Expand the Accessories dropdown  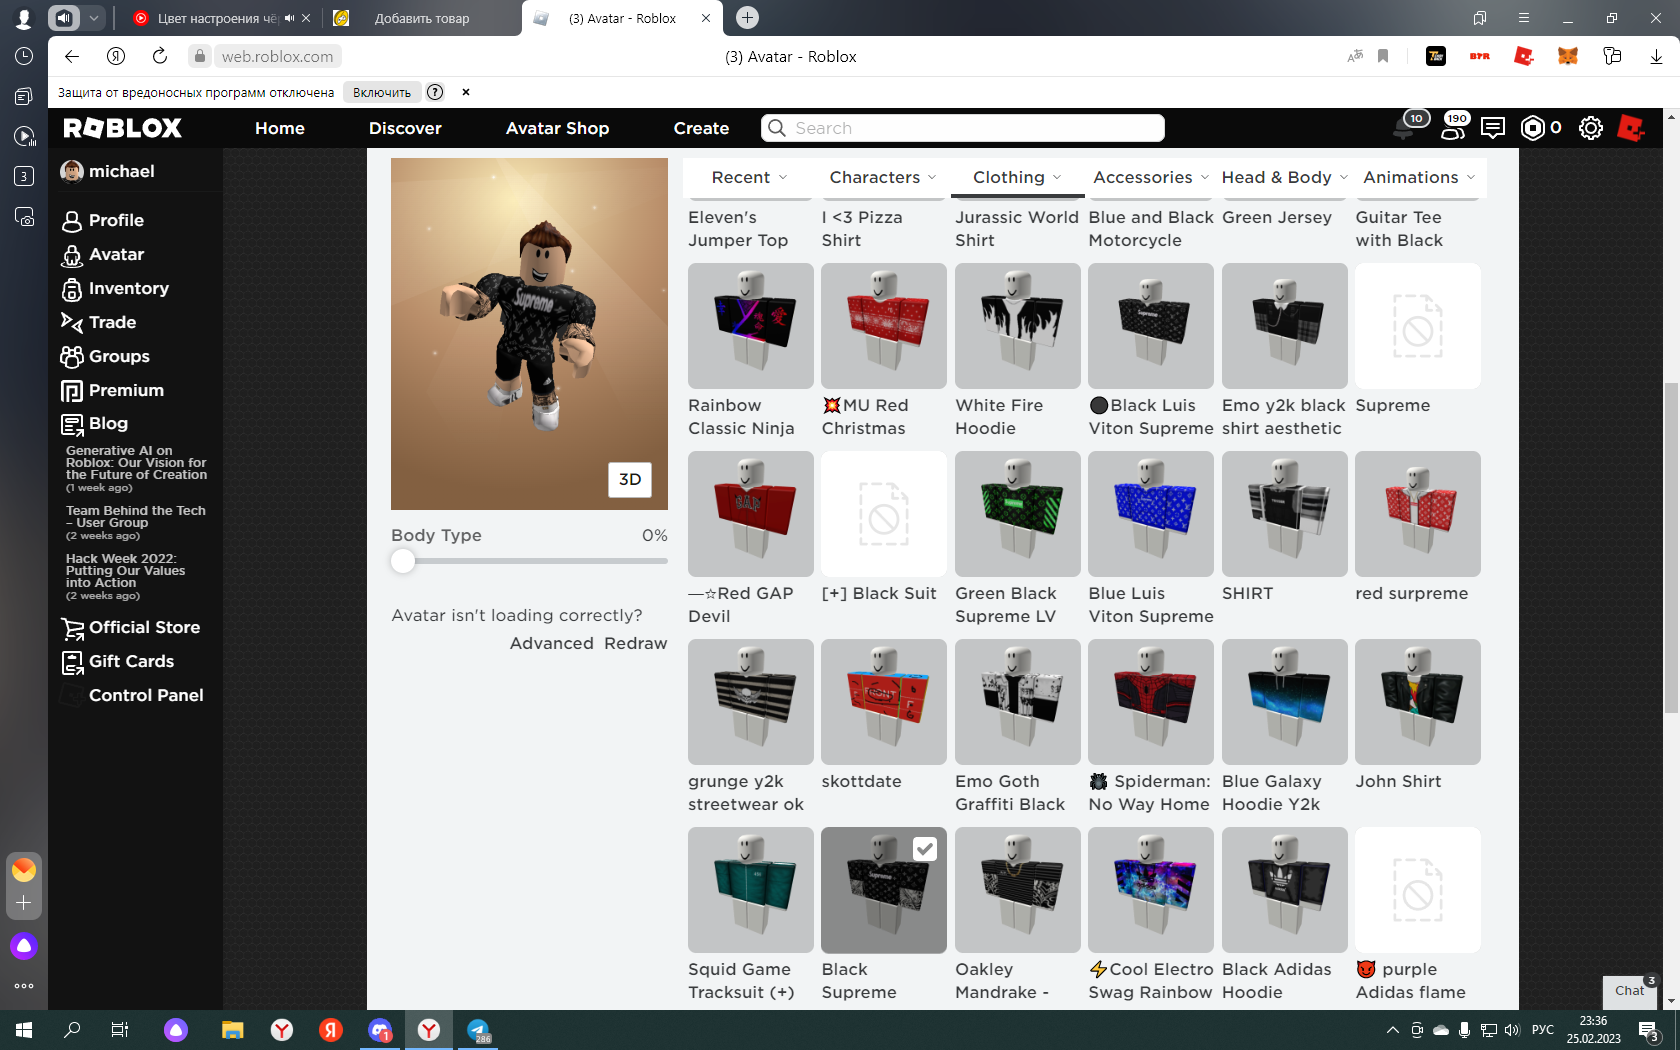pos(1150,177)
